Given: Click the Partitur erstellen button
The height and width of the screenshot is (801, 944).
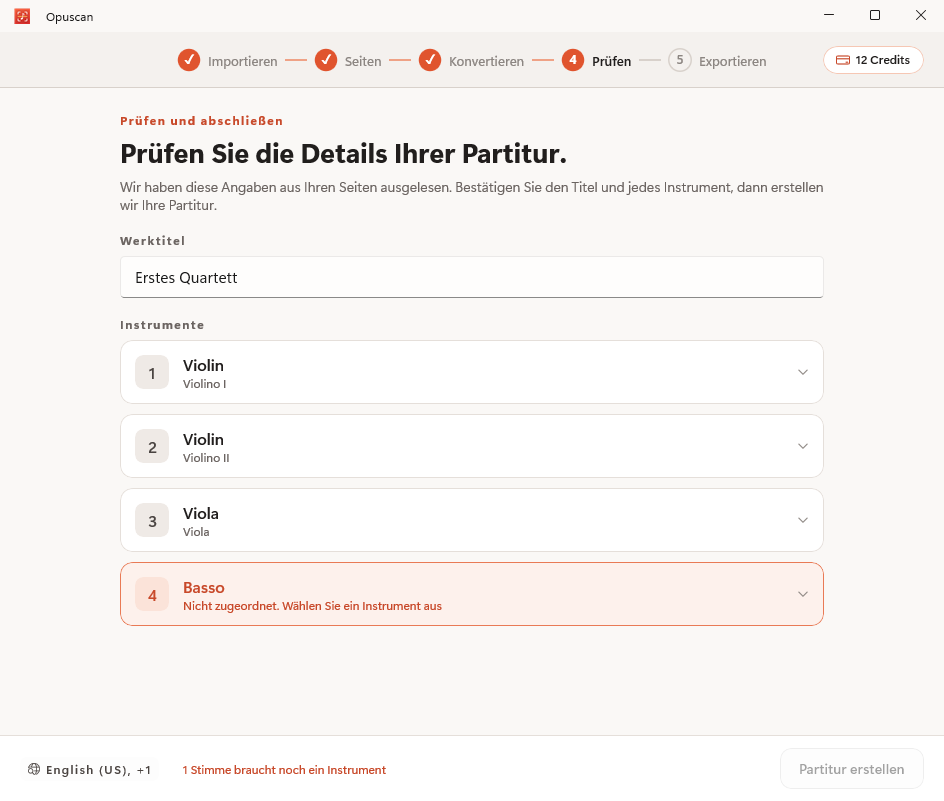Looking at the screenshot, I should click(x=851, y=769).
